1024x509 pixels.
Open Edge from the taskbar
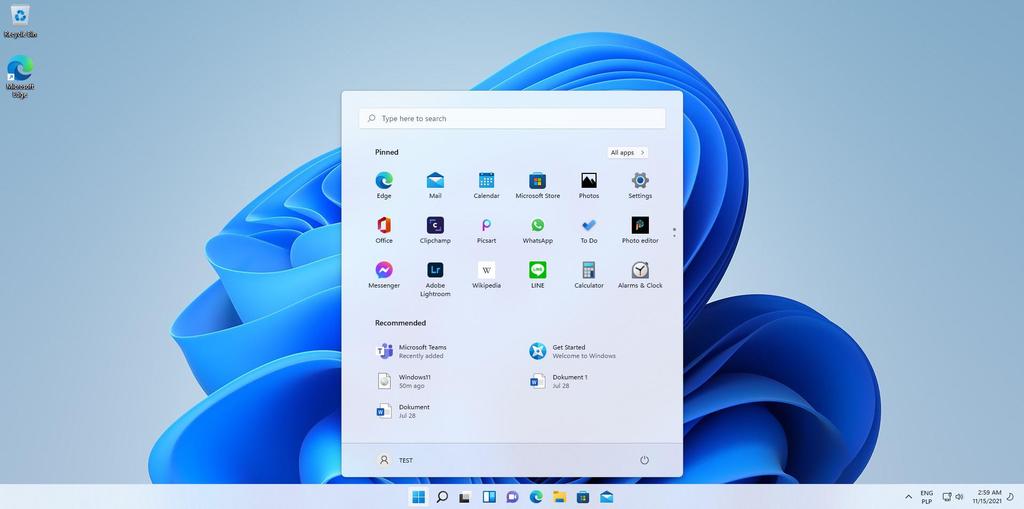[536, 497]
